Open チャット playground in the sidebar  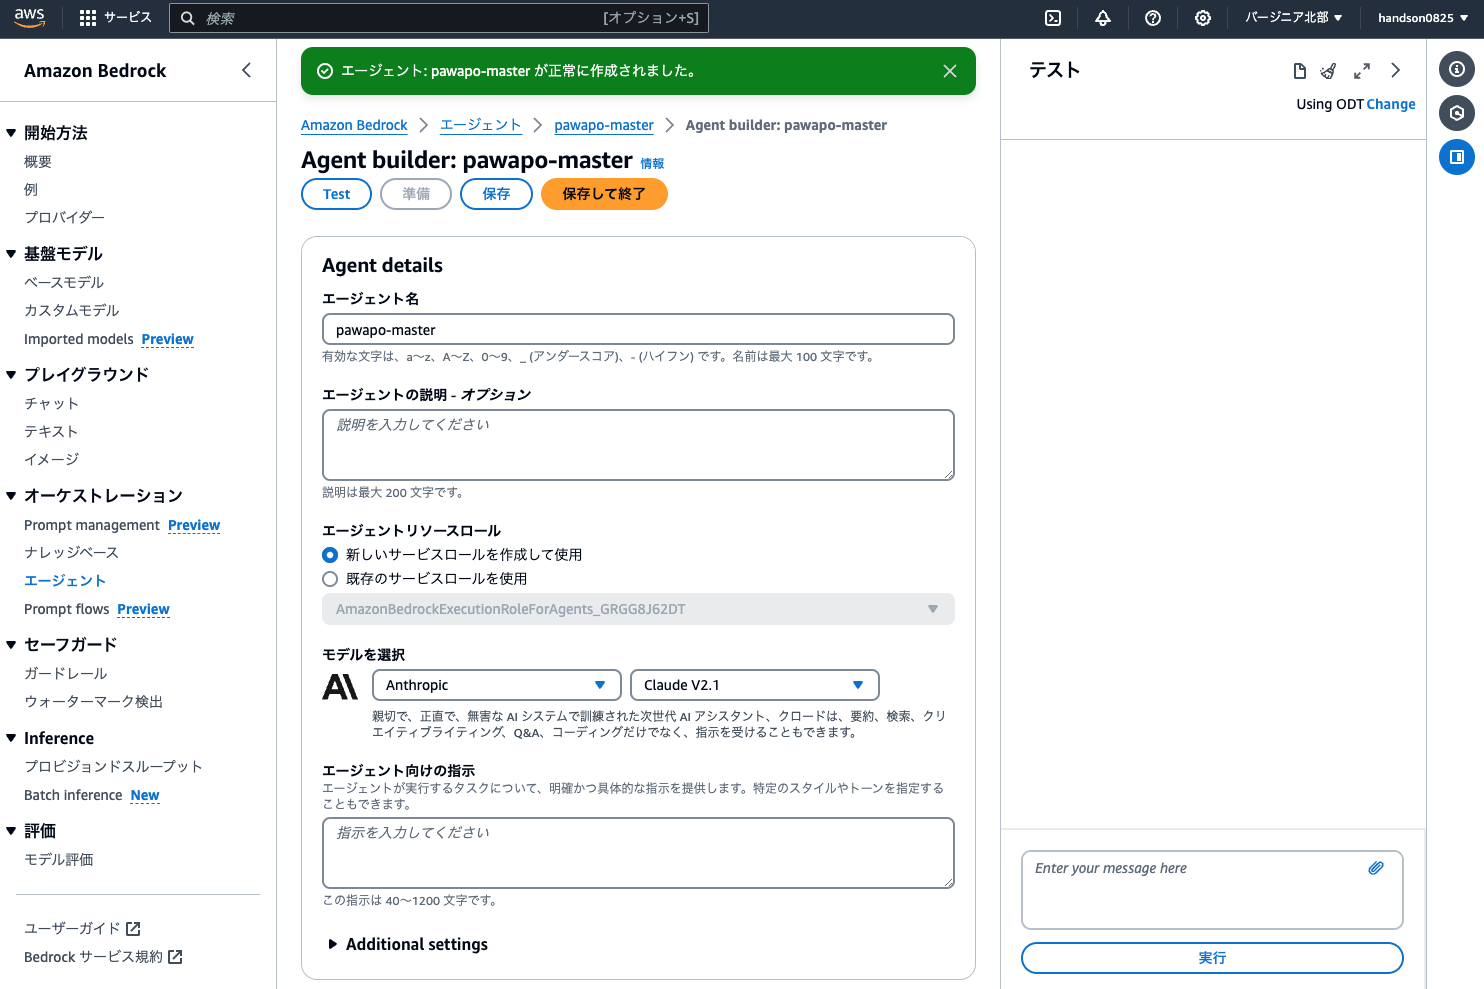pyautogui.click(x=51, y=404)
